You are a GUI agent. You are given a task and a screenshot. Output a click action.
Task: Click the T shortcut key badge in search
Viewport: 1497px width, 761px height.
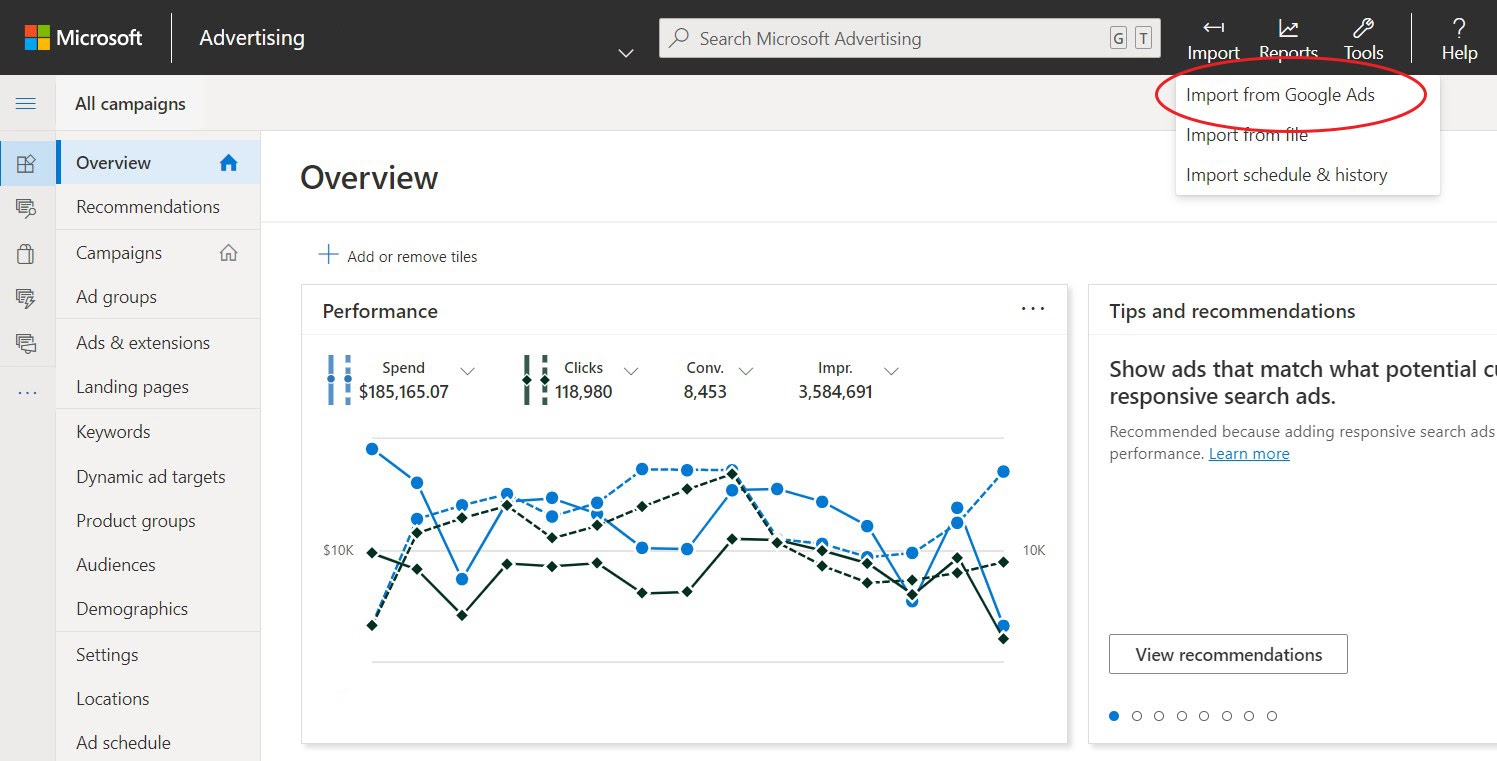[x=1143, y=38]
